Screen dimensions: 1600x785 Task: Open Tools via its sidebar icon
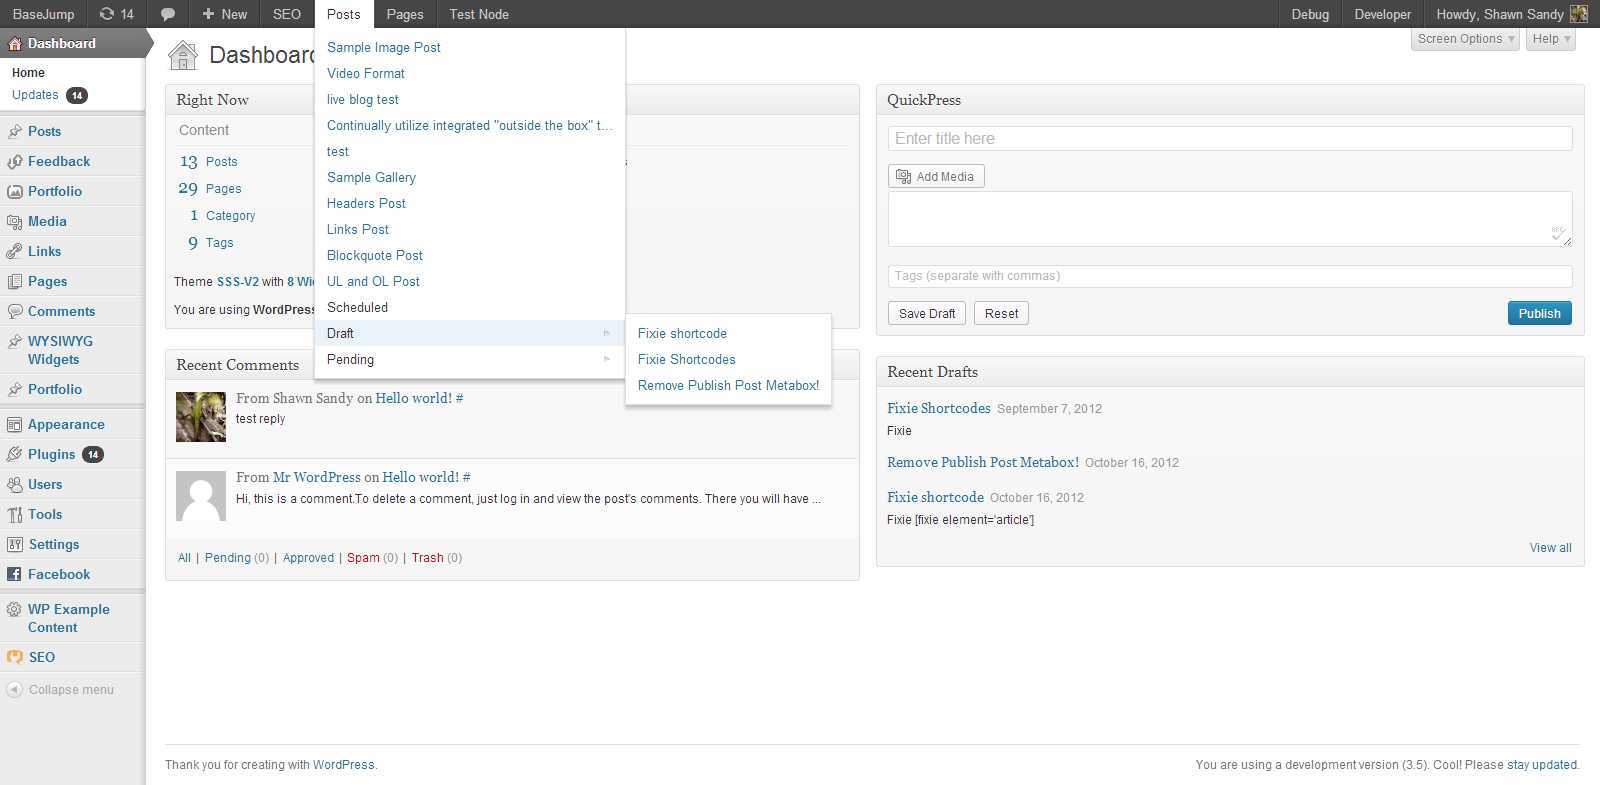point(14,514)
